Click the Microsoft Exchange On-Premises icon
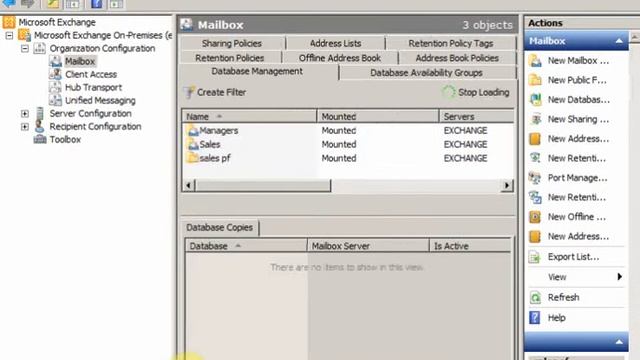 [24, 35]
